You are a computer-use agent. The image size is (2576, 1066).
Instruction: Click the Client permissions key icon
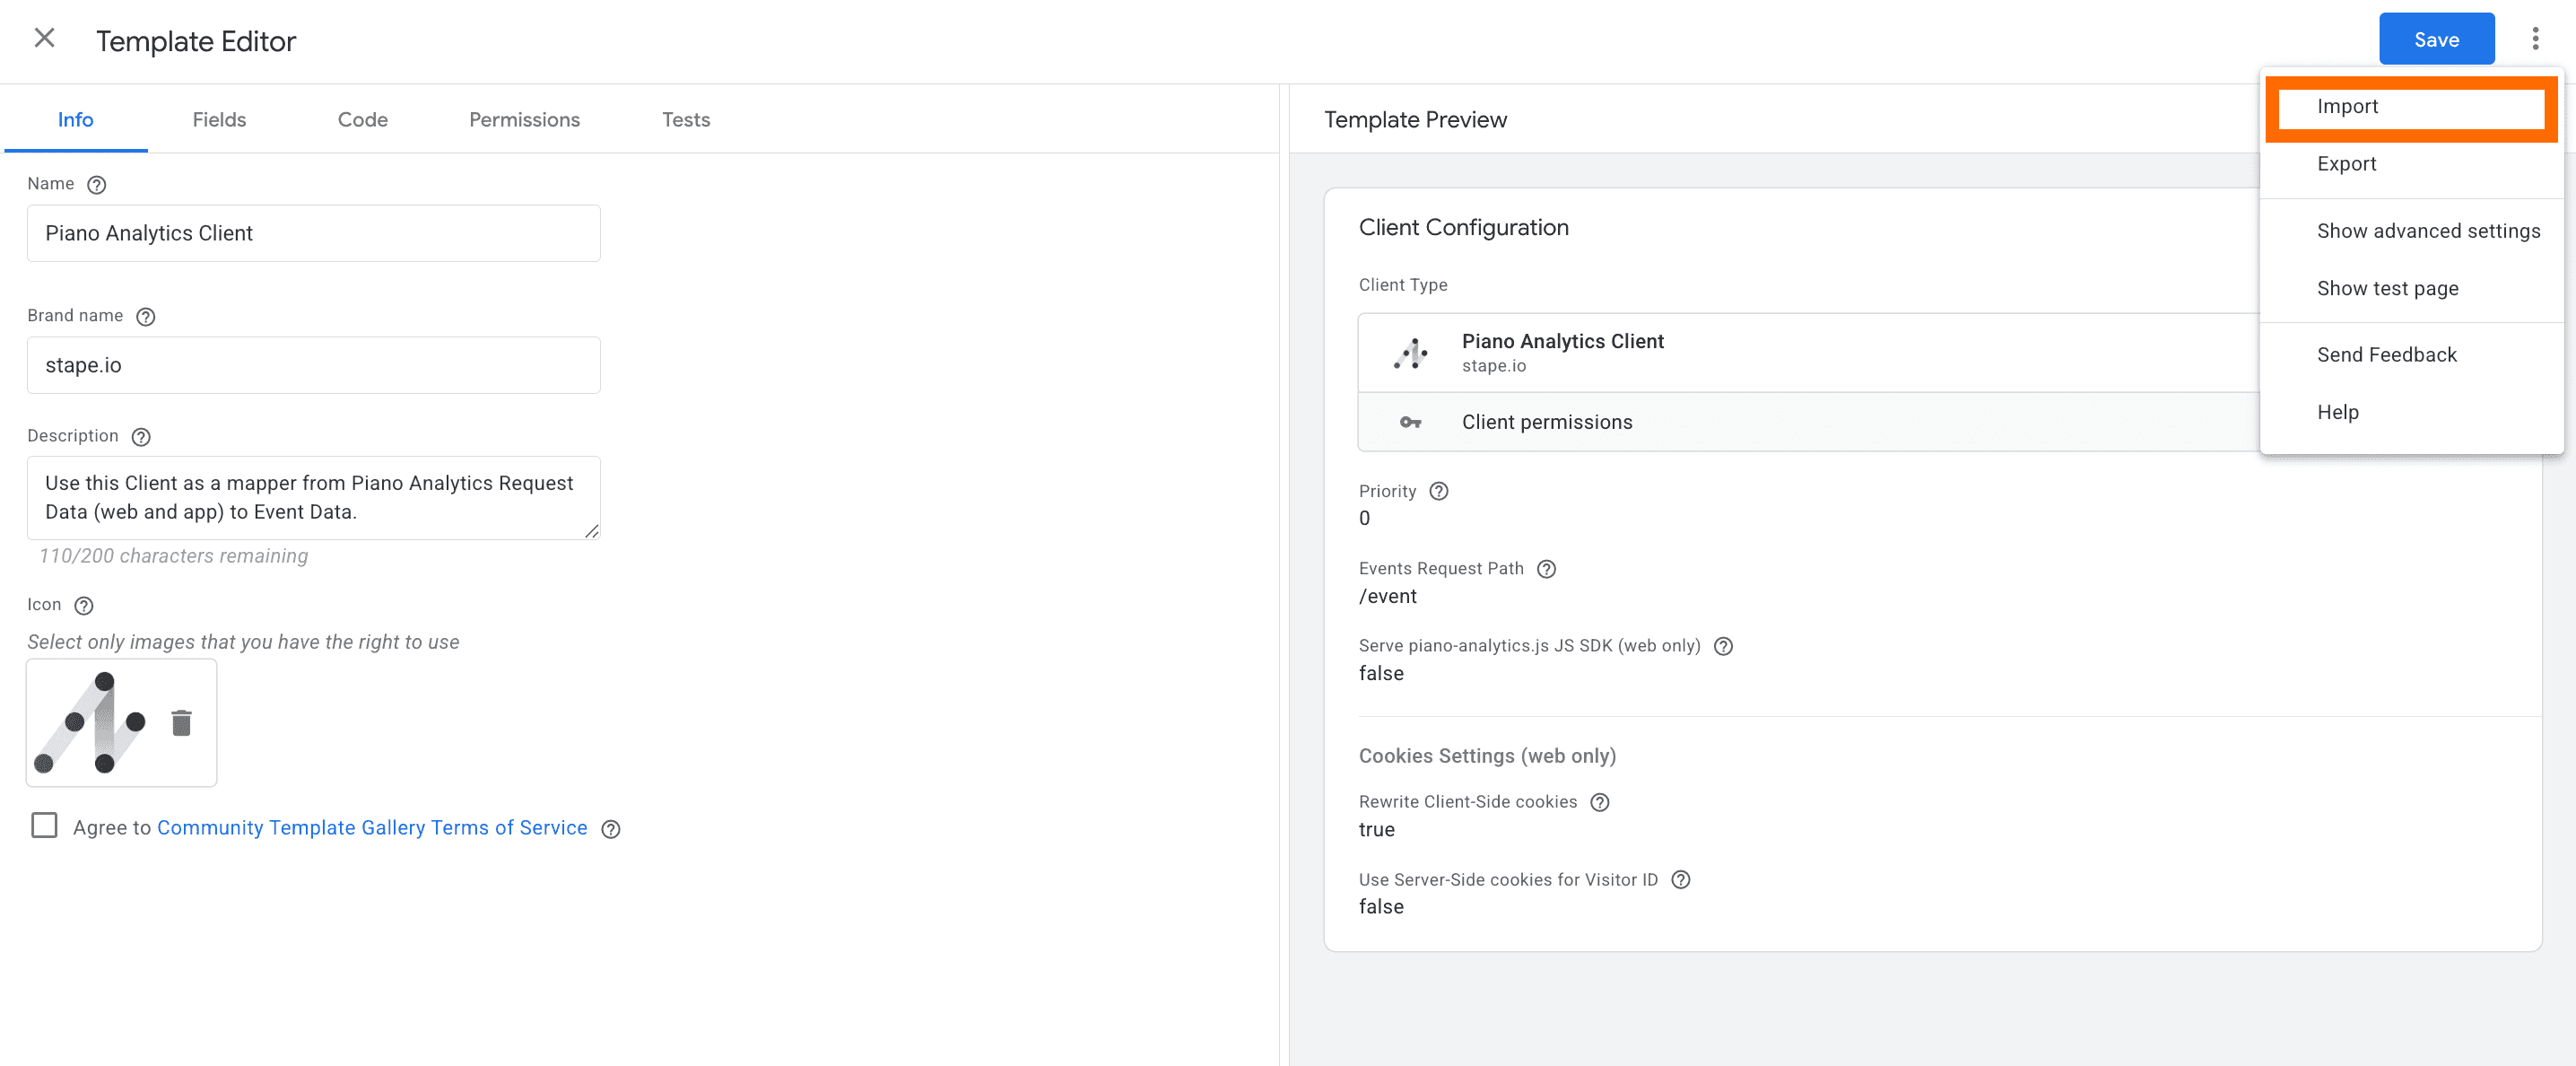(1410, 422)
